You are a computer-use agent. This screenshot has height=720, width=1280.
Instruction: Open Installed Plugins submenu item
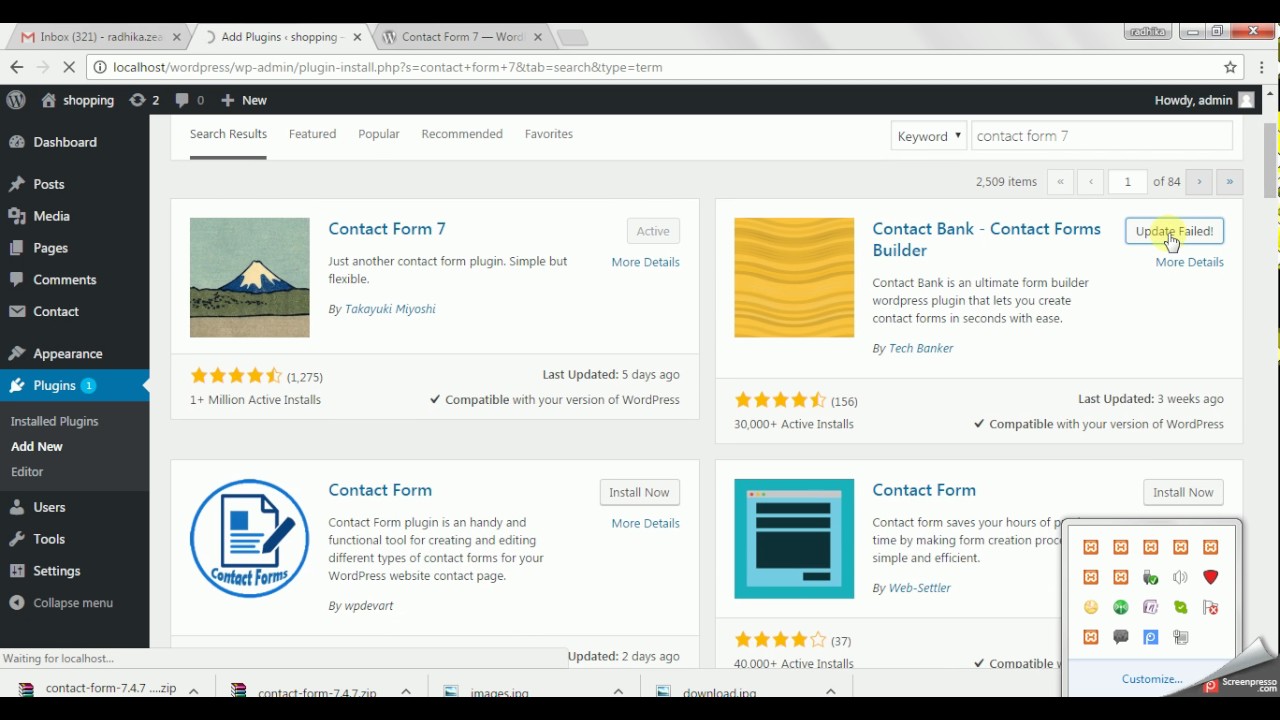[54, 421]
